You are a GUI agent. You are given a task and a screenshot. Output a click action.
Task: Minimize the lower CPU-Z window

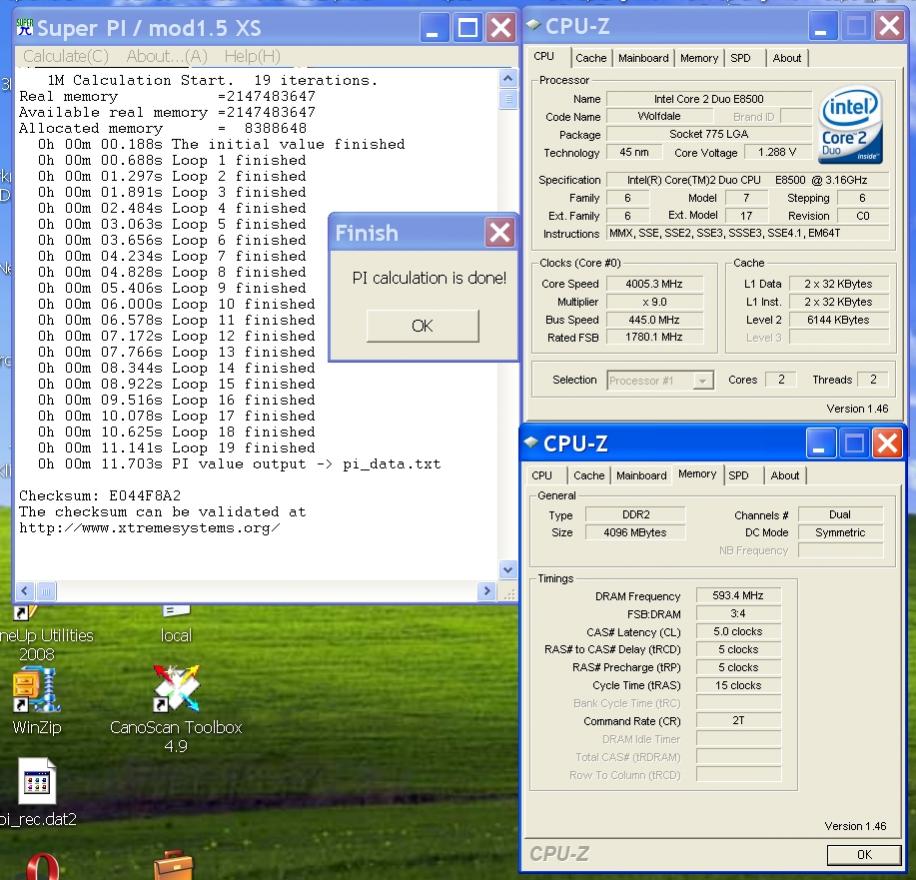pyautogui.click(x=819, y=444)
